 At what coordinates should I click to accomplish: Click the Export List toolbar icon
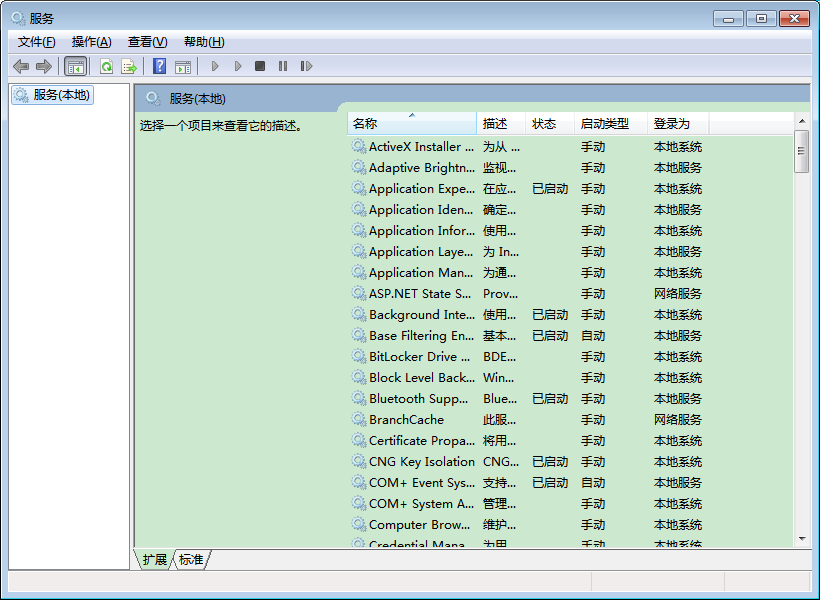129,66
